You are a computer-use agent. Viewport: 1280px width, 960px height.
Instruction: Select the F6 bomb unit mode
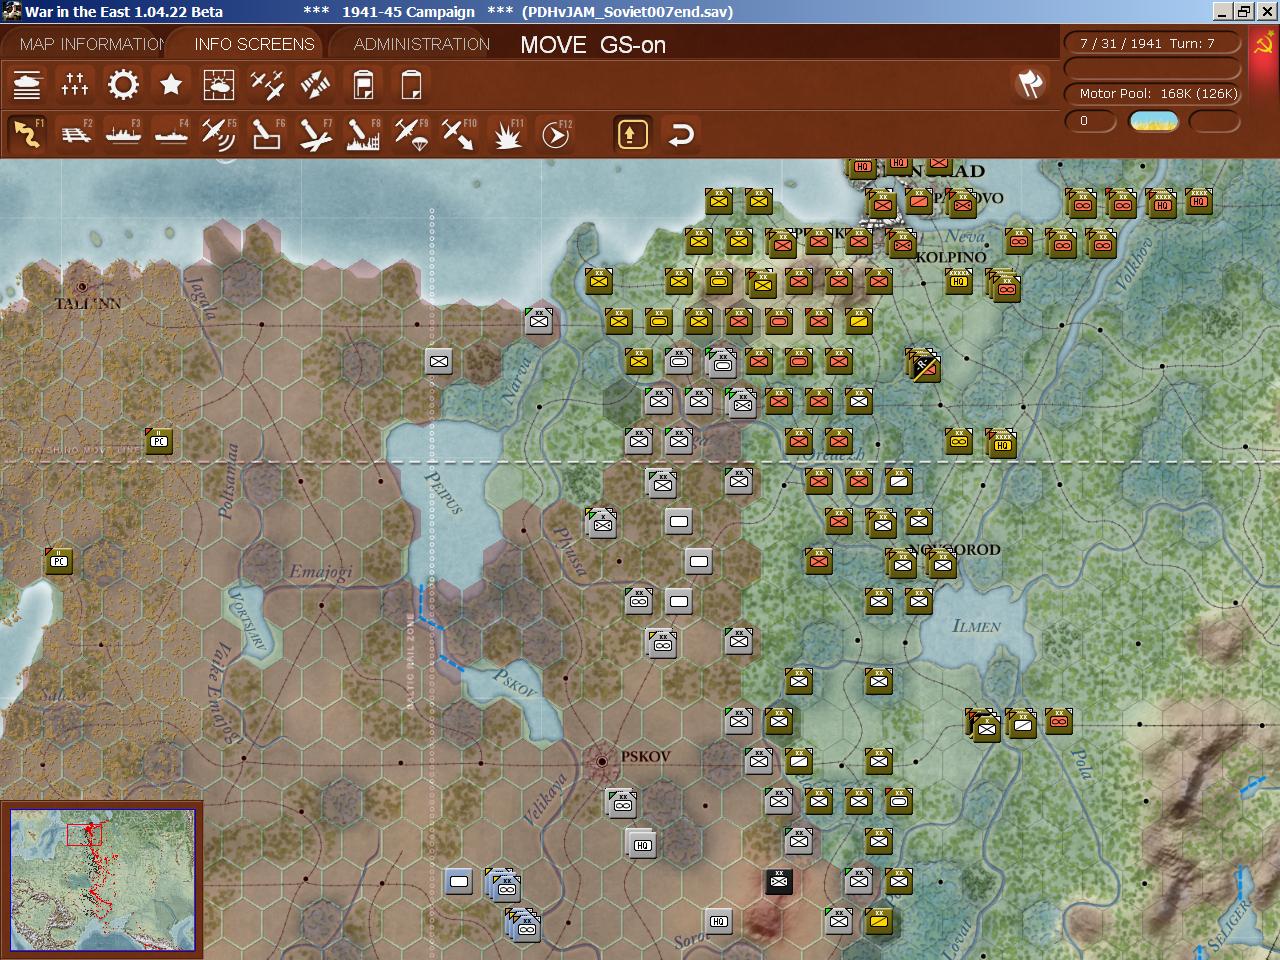tap(267, 134)
